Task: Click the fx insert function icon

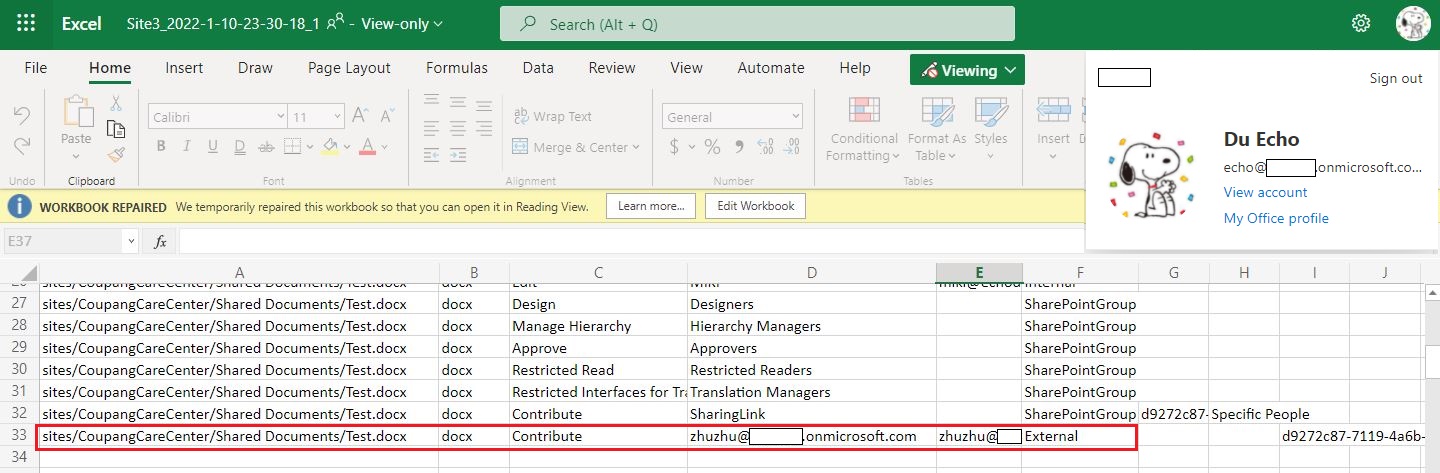Action: pos(160,241)
